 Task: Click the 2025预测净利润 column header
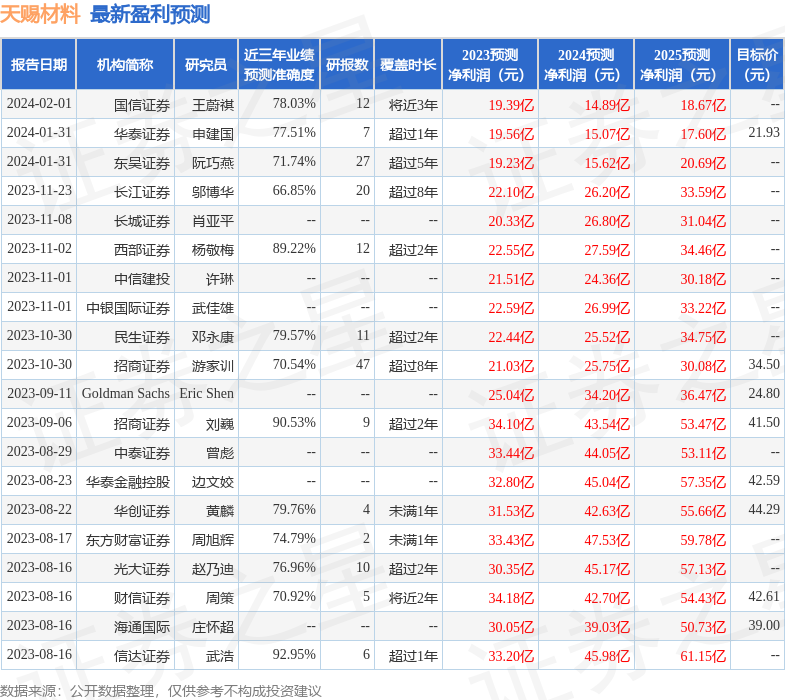point(682,65)
